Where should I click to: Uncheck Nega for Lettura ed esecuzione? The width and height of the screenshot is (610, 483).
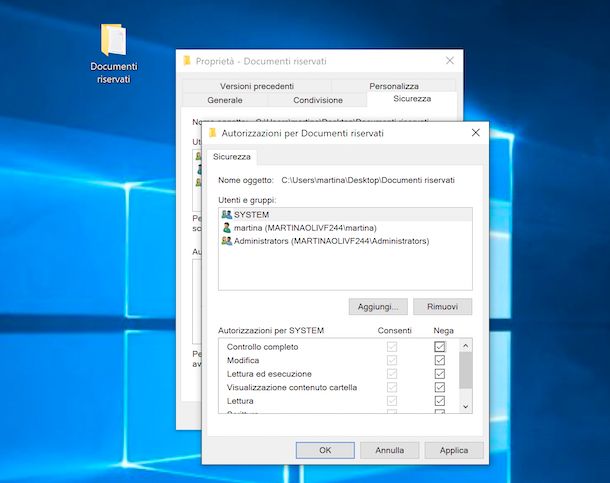[x=440, y=374]
